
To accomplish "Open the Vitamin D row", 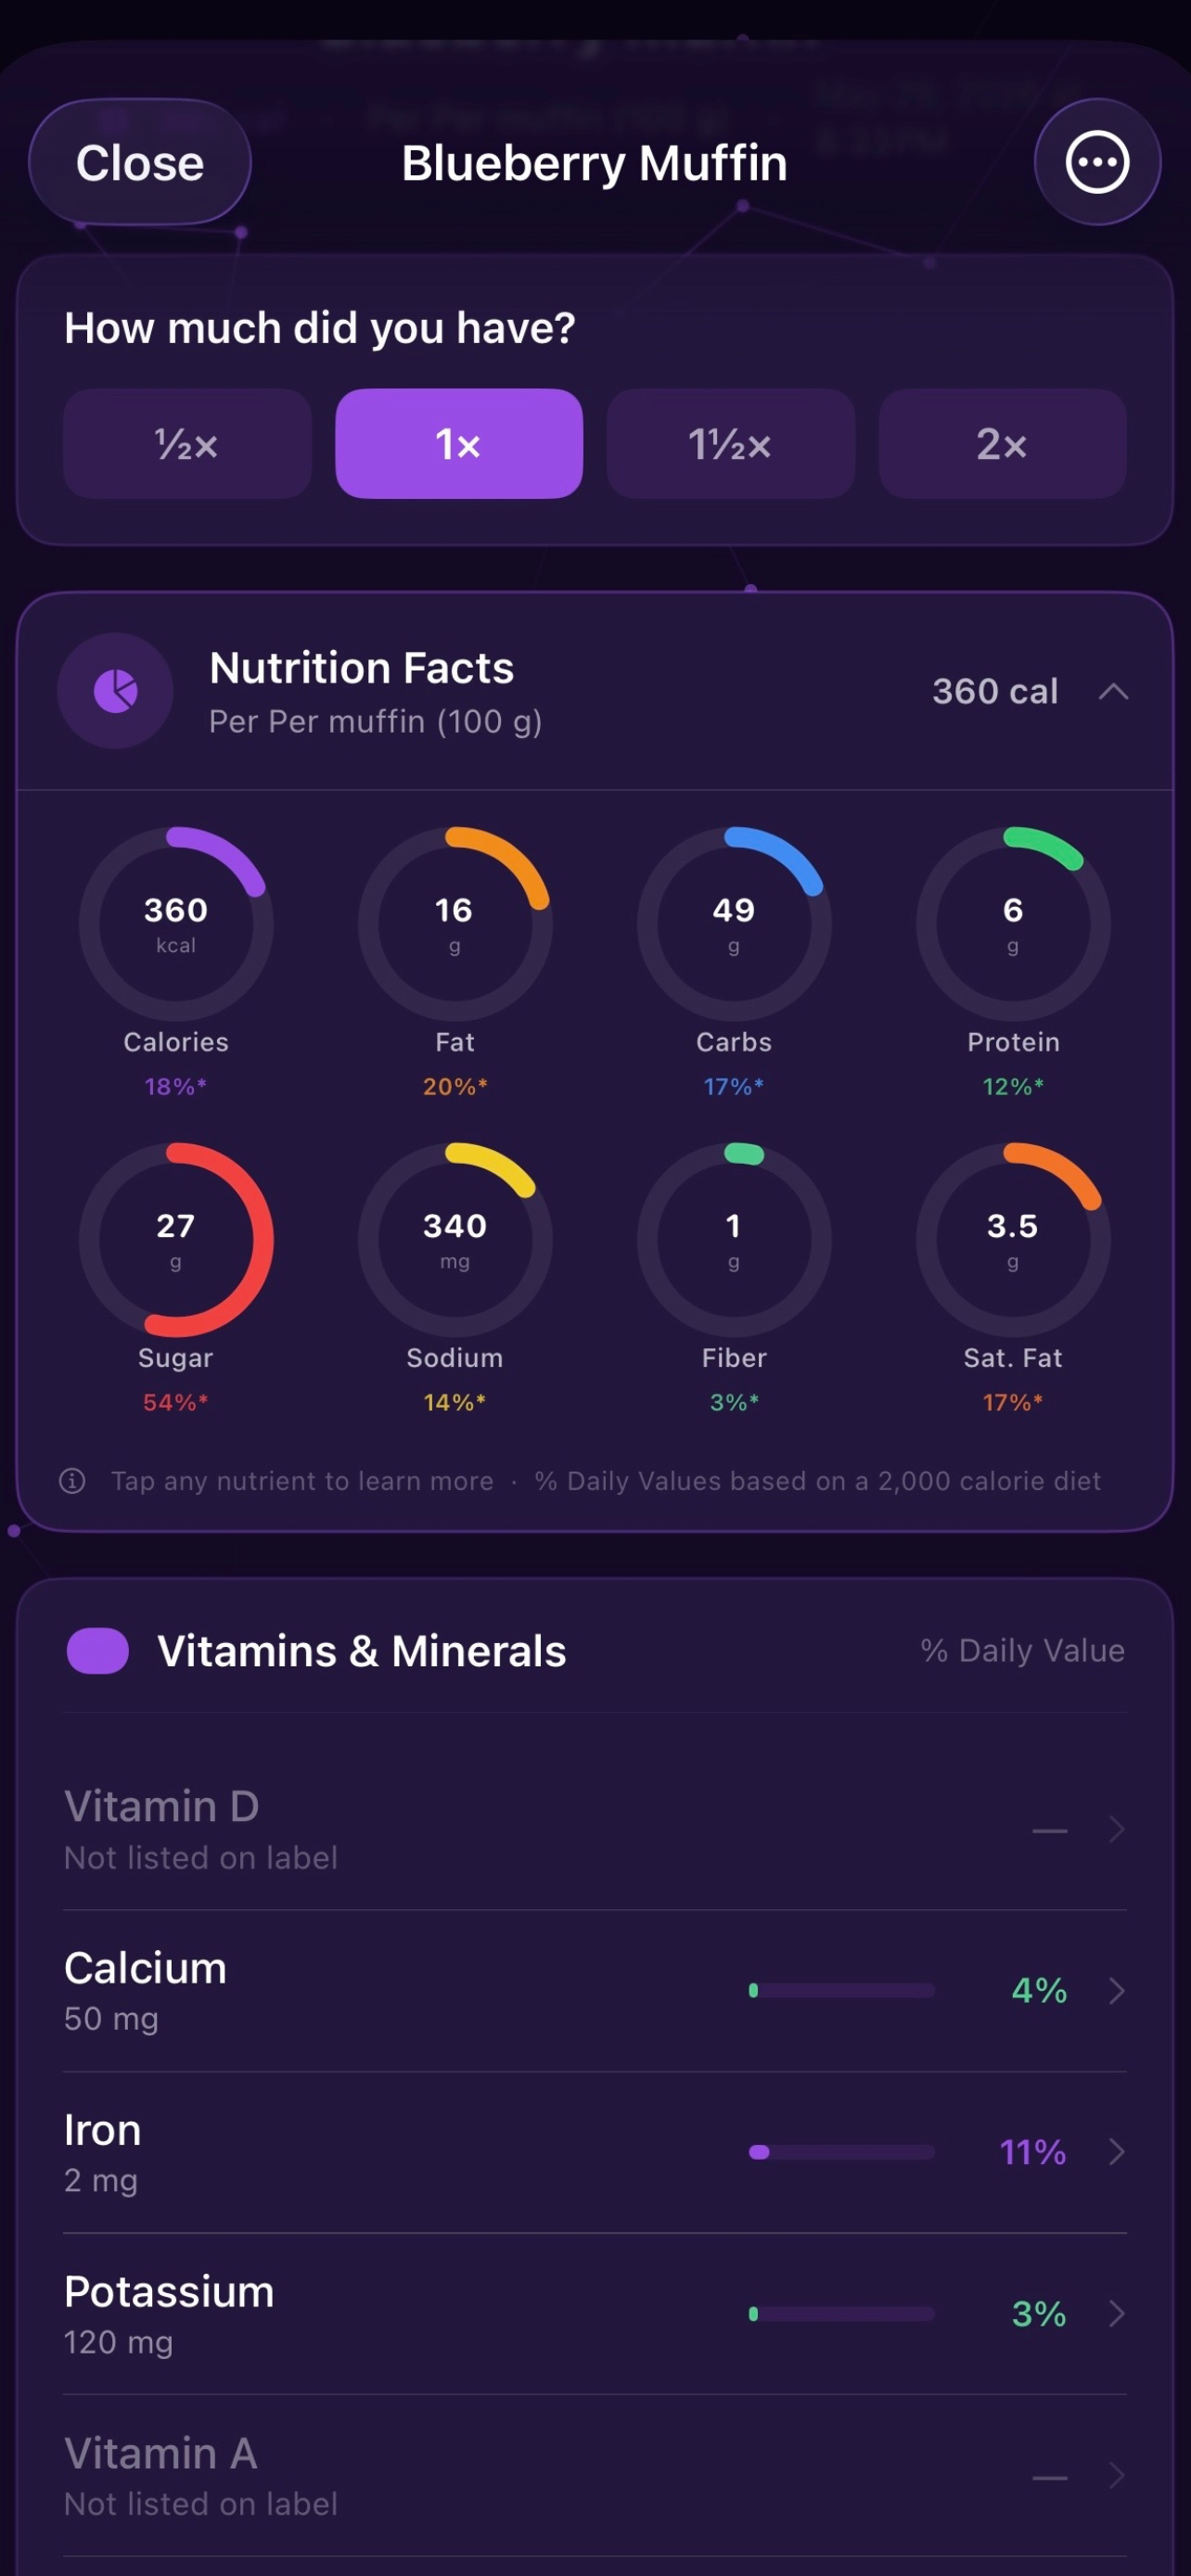I will pyautogui.click(x=595, y=1829).
